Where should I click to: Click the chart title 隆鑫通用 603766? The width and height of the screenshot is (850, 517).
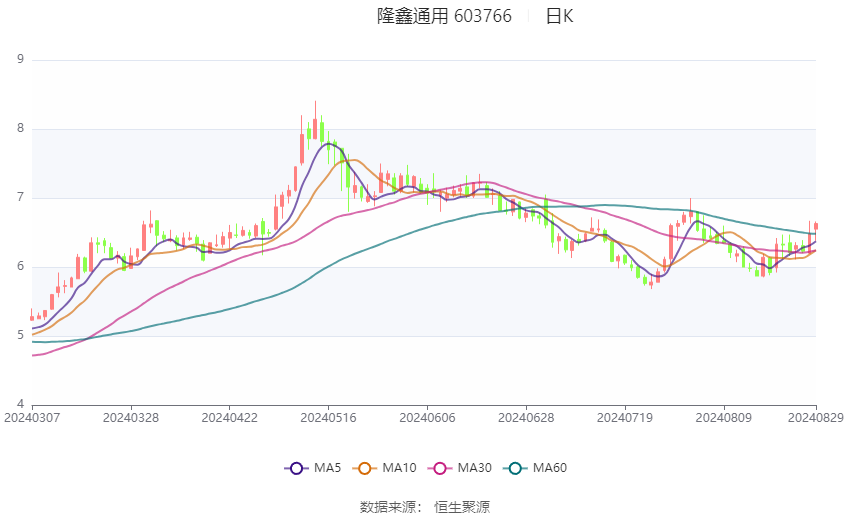444,16
